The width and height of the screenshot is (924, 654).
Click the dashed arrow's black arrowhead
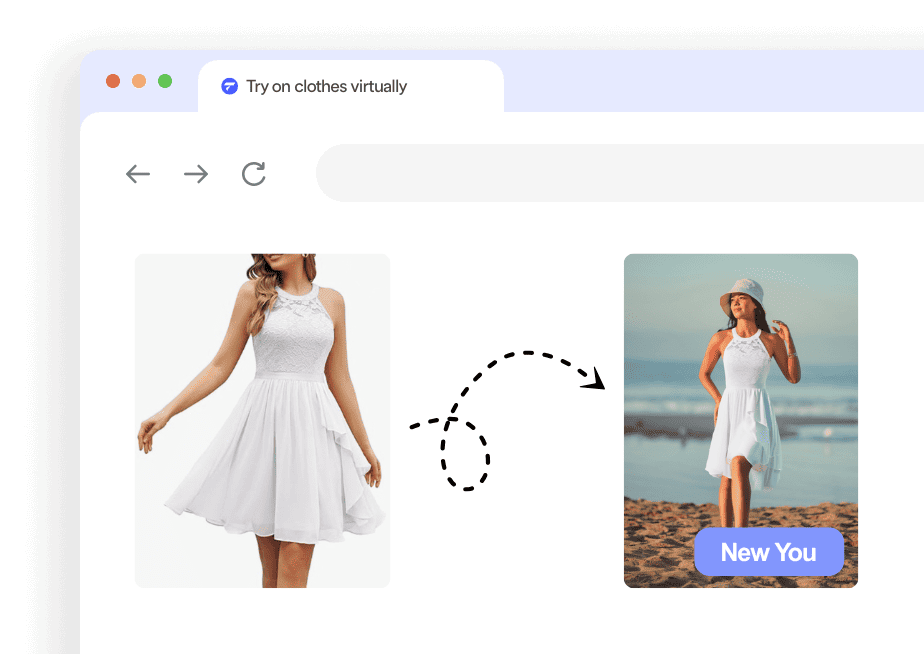tap(597, 378)
